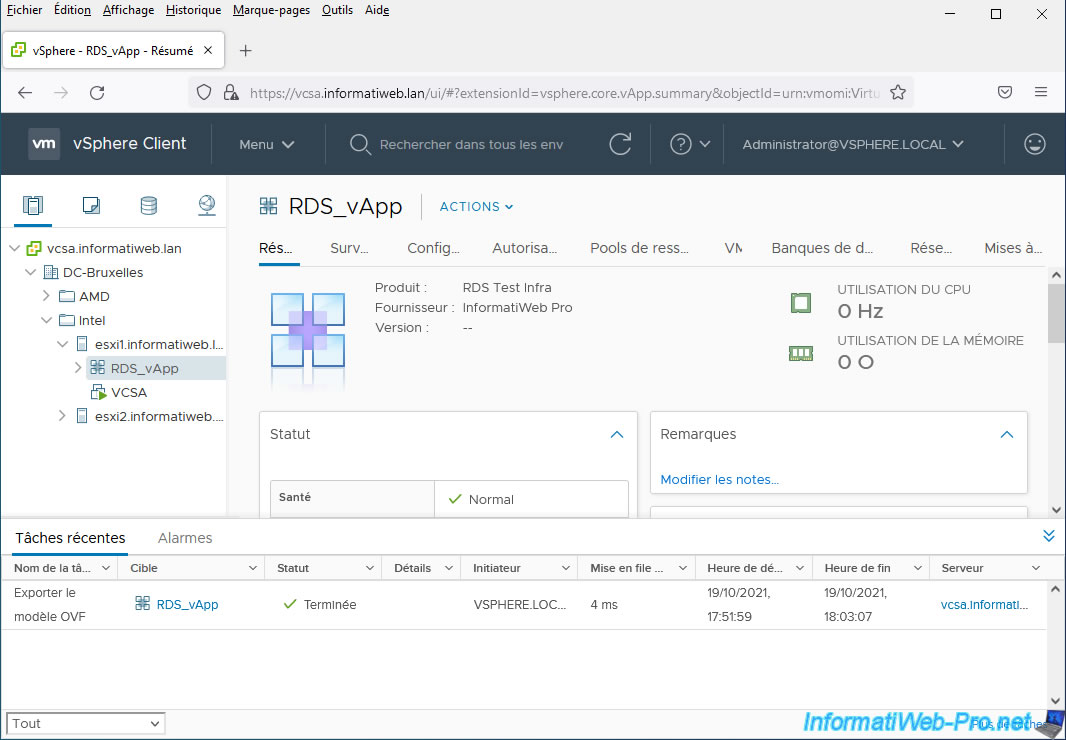The height and width of the screenshot is (740, 1066).
Task: Expand the AMD folder
Action: click(x=46, y=296)
